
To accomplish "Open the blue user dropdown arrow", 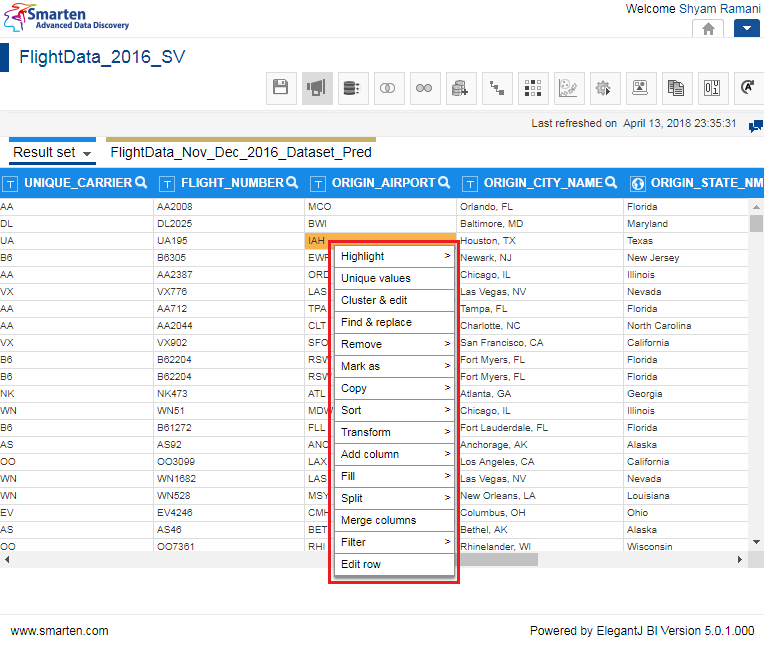I will 746,28.
